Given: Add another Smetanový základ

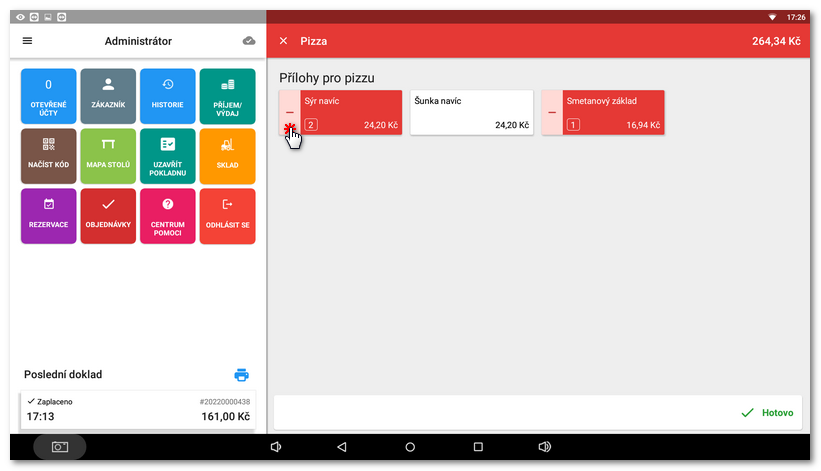Looking at the screenshot, I should click(614, 113).
